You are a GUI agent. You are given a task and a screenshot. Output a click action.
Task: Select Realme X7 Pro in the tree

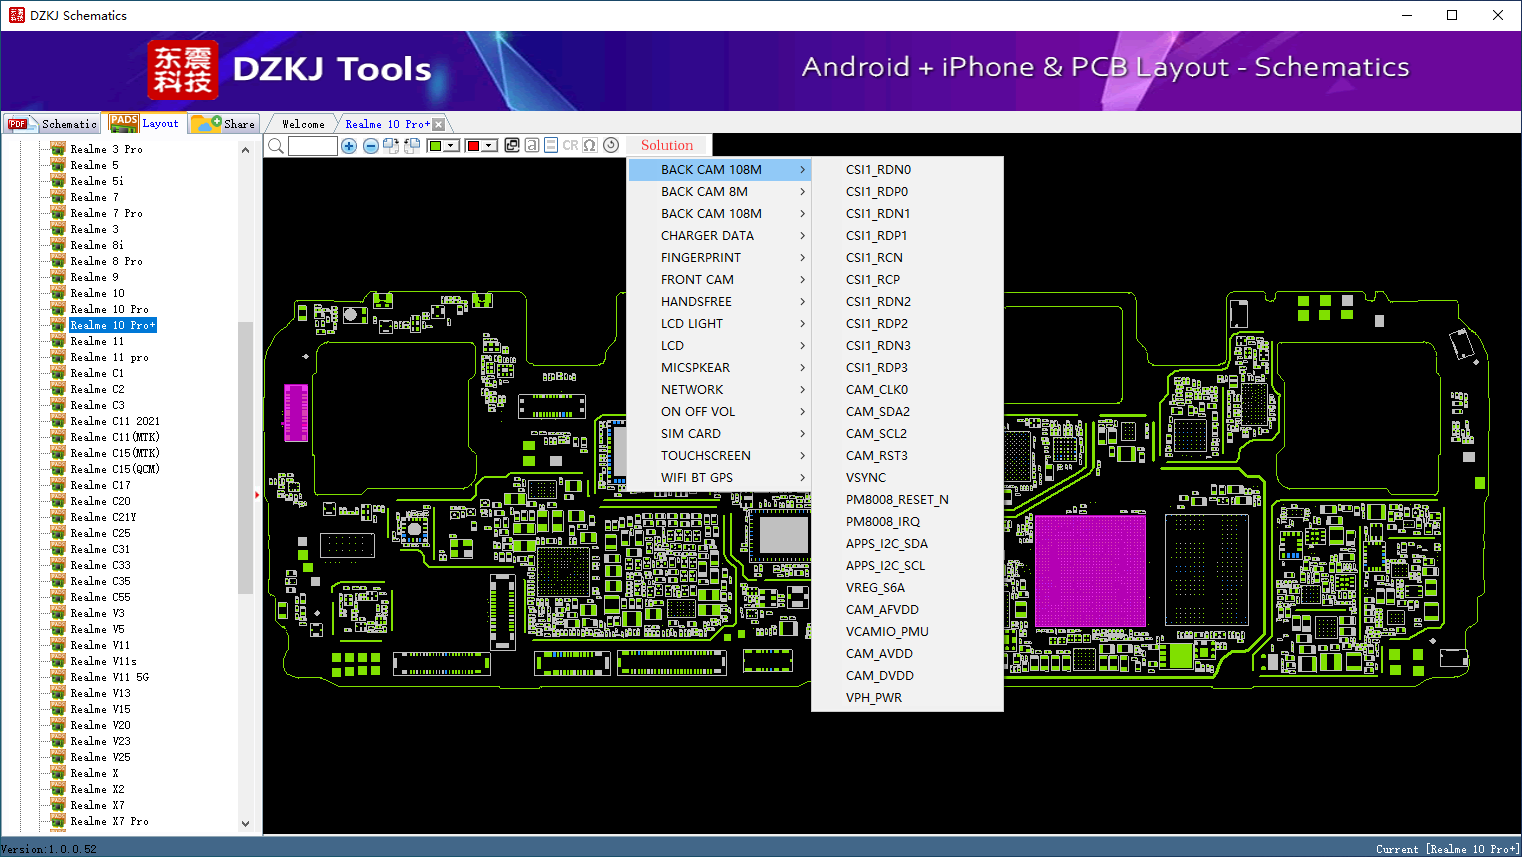pos(109,821)
